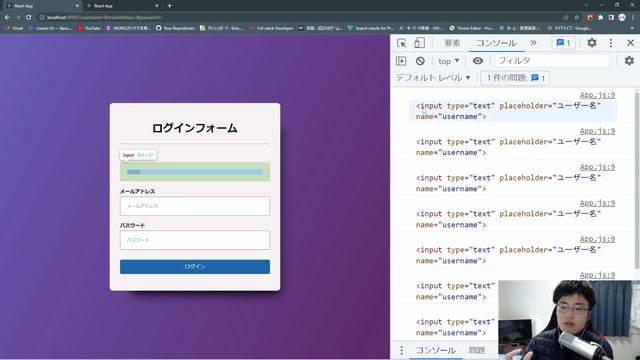Open the Chrome three-dot menu
This screenshot has width=640, height=360.
633,18
